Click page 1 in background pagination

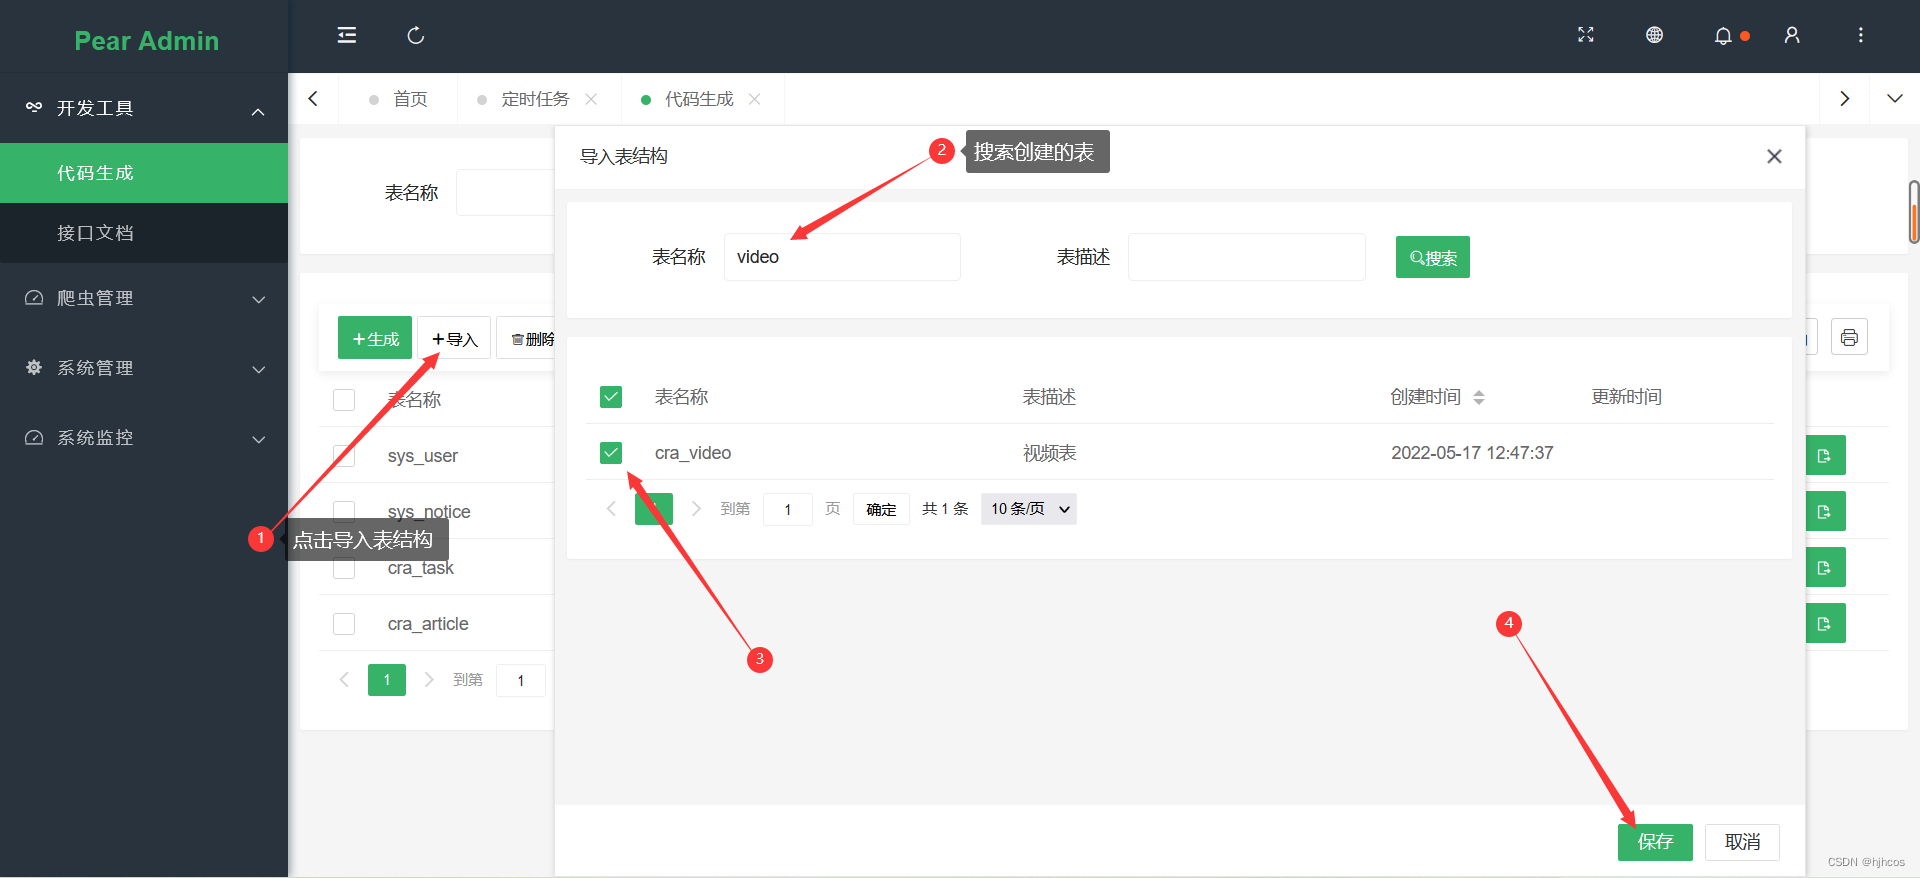387,680
